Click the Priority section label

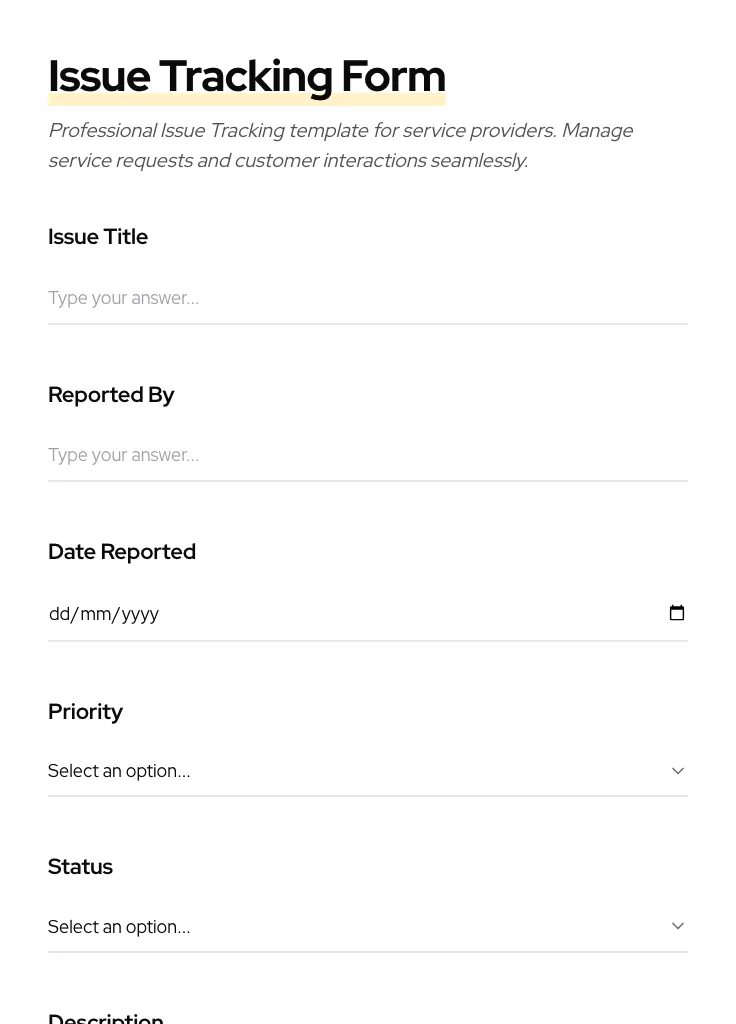coord(85,711)
